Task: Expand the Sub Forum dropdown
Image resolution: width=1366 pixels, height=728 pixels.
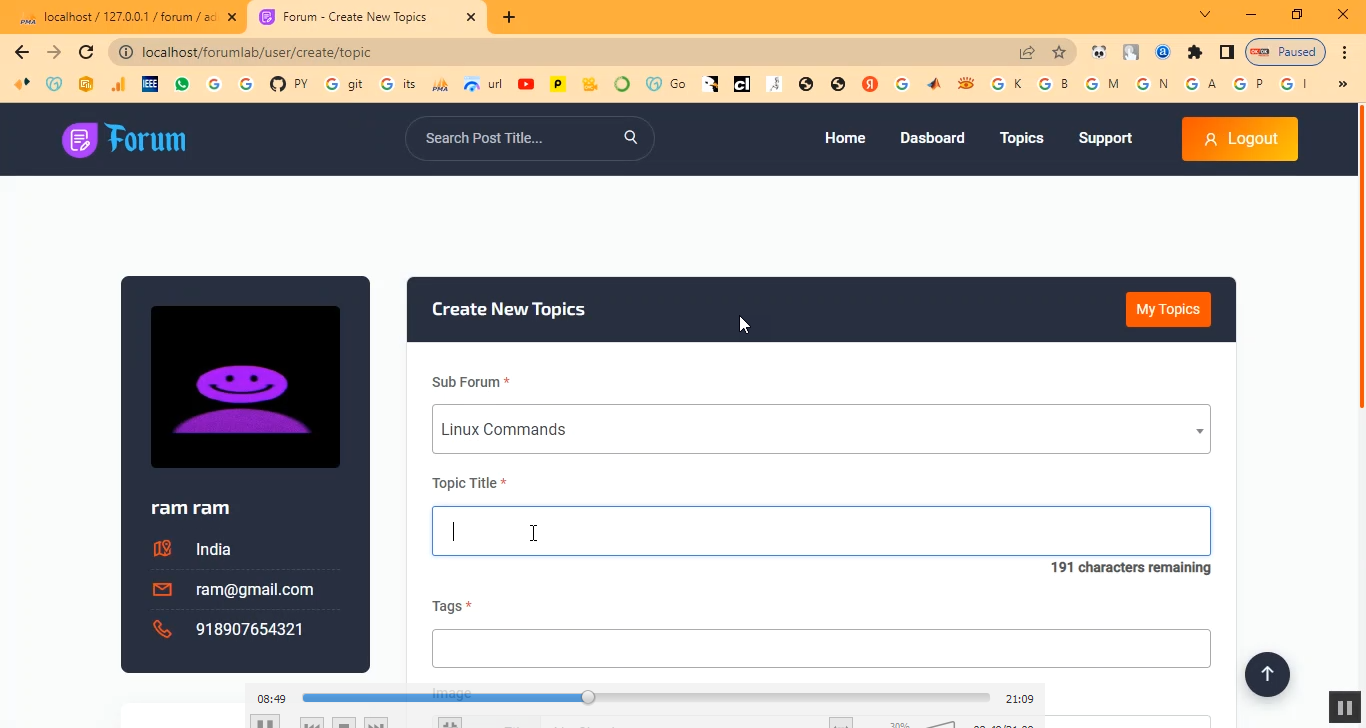Action: point(820,429)
